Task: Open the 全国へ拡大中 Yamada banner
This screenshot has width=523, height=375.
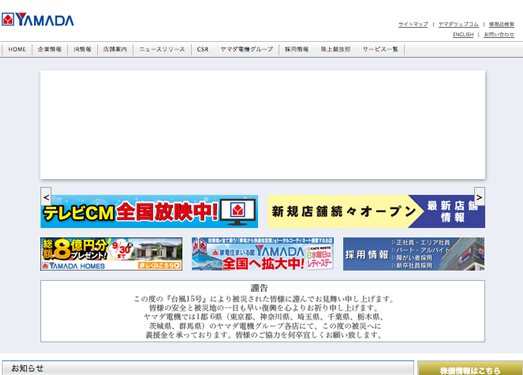Action: click(x=263, y=254)
